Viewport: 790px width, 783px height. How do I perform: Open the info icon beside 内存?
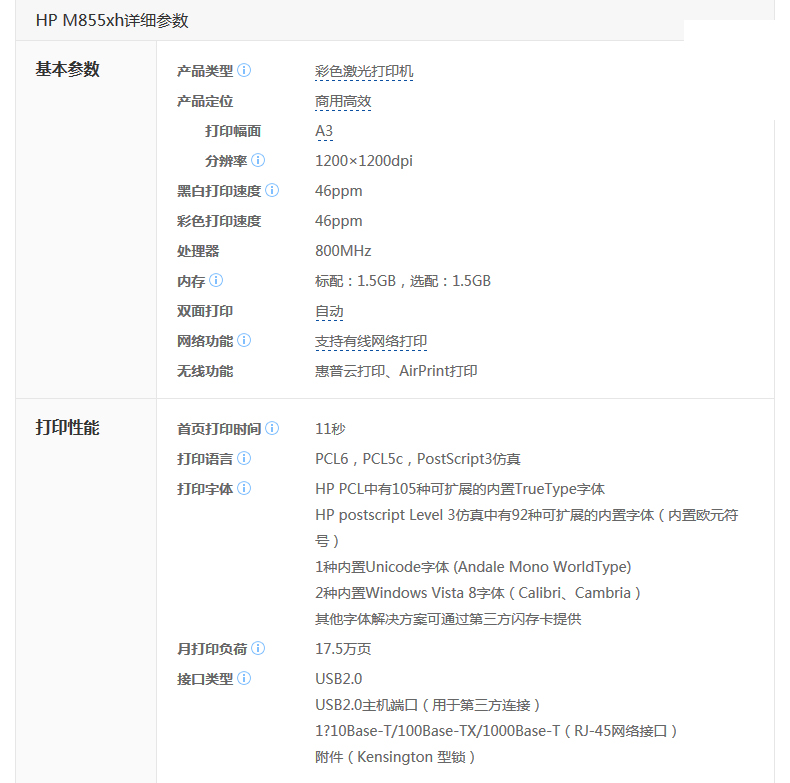(x=216, y=280)
